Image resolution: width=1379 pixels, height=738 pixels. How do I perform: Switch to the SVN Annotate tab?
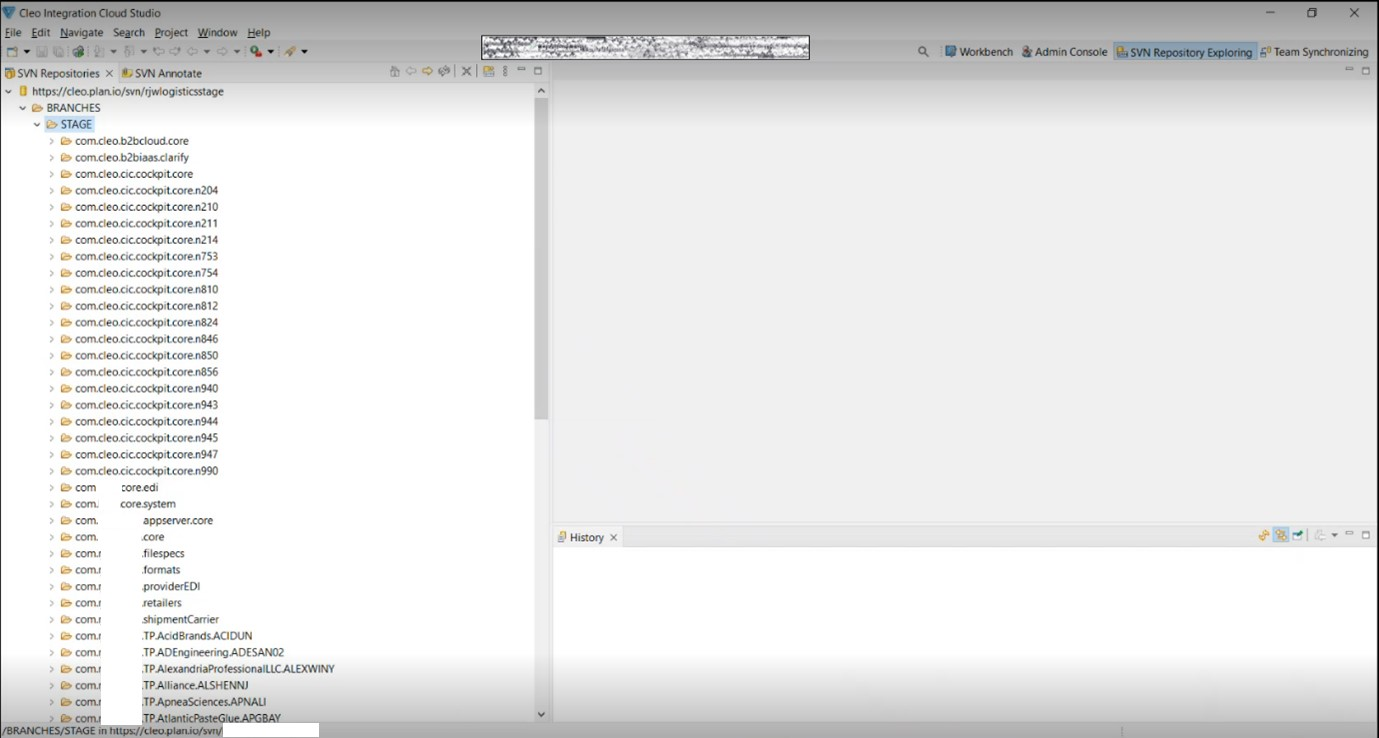tap(161, 73)
